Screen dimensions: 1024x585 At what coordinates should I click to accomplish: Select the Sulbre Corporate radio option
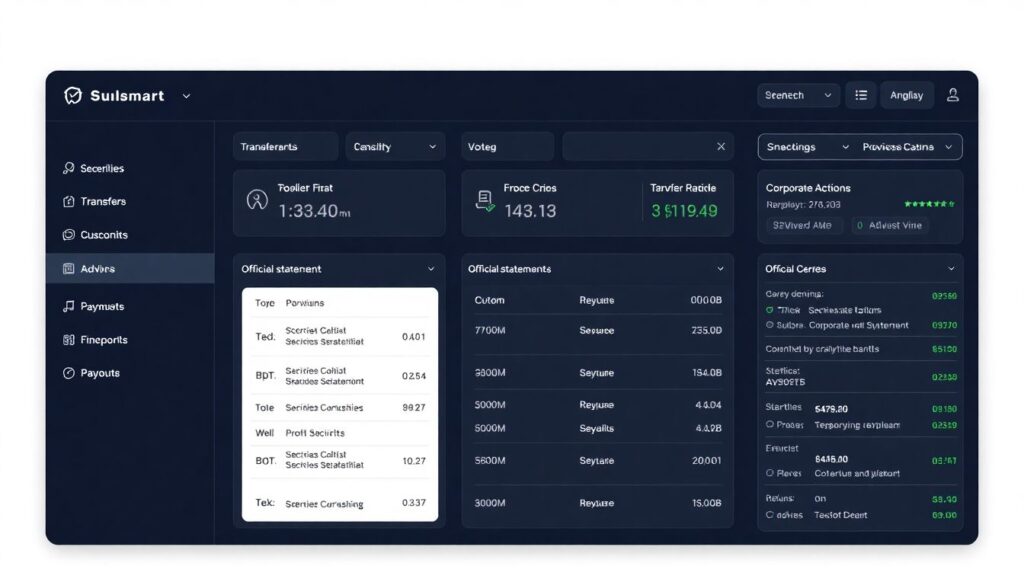pos(769,325)
